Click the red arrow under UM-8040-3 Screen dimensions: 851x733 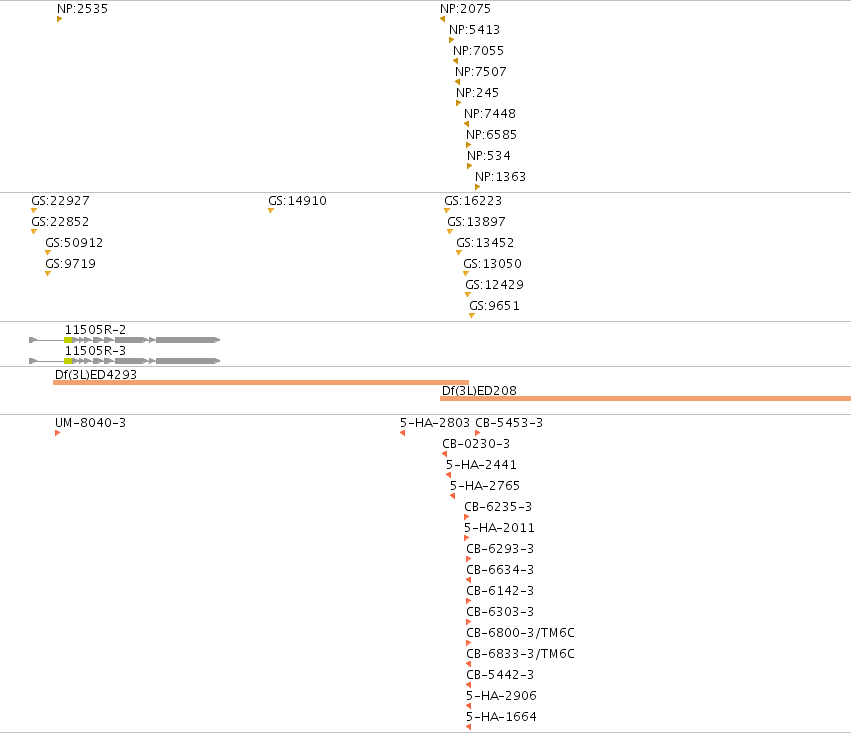(58, 433)
